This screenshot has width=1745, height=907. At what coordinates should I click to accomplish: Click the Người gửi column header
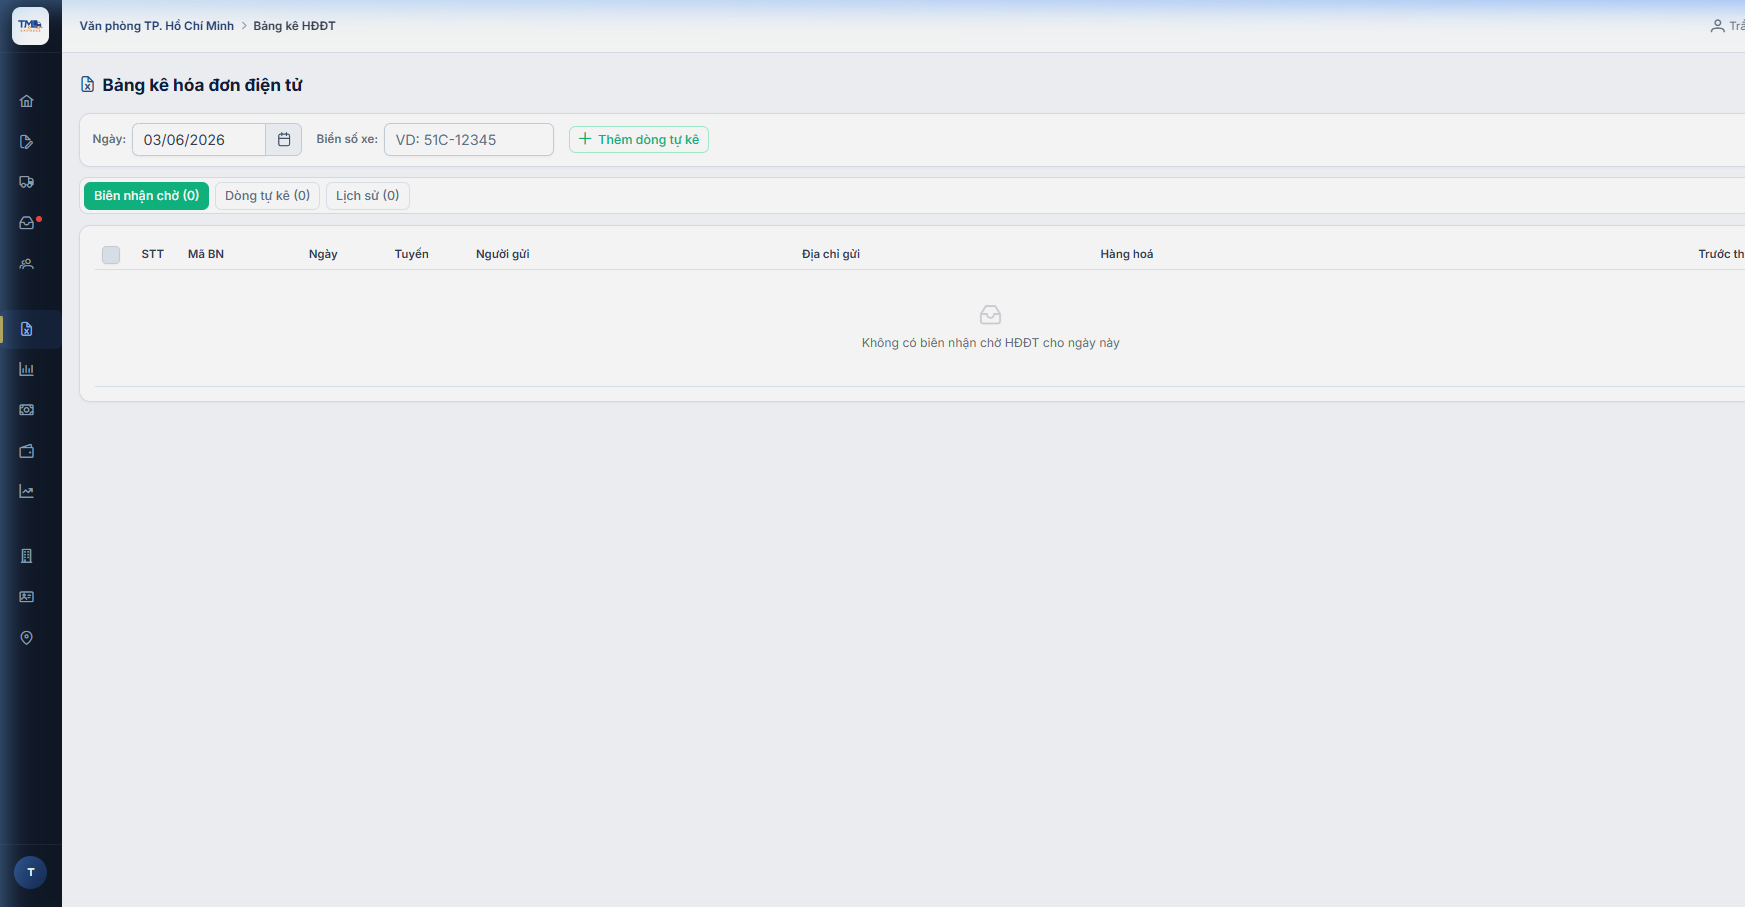[503, 254]
